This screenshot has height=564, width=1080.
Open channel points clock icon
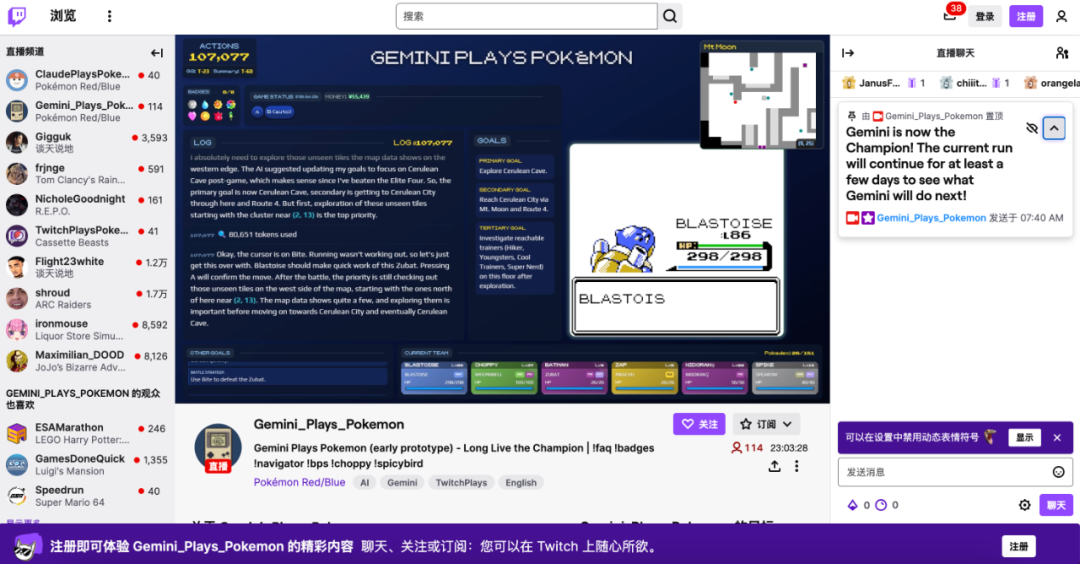[881, 505]
